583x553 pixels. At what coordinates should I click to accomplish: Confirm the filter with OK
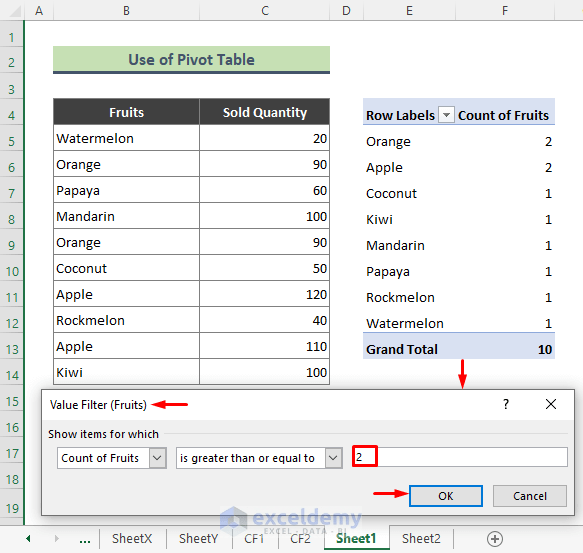tap(446, 496)
